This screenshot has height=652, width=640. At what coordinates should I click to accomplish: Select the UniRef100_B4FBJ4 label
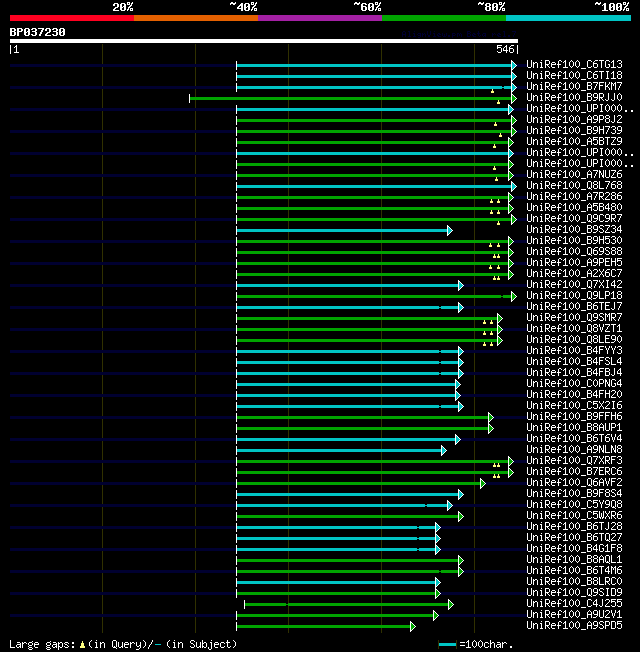click(574, 373)
